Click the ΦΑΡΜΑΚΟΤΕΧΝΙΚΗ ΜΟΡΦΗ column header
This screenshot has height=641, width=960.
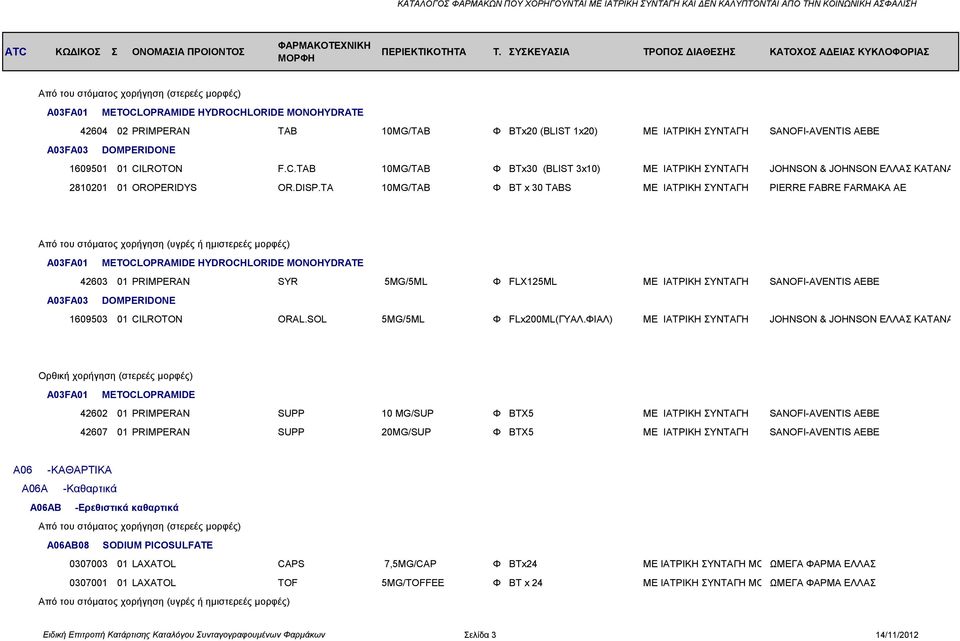click(324, 51)
